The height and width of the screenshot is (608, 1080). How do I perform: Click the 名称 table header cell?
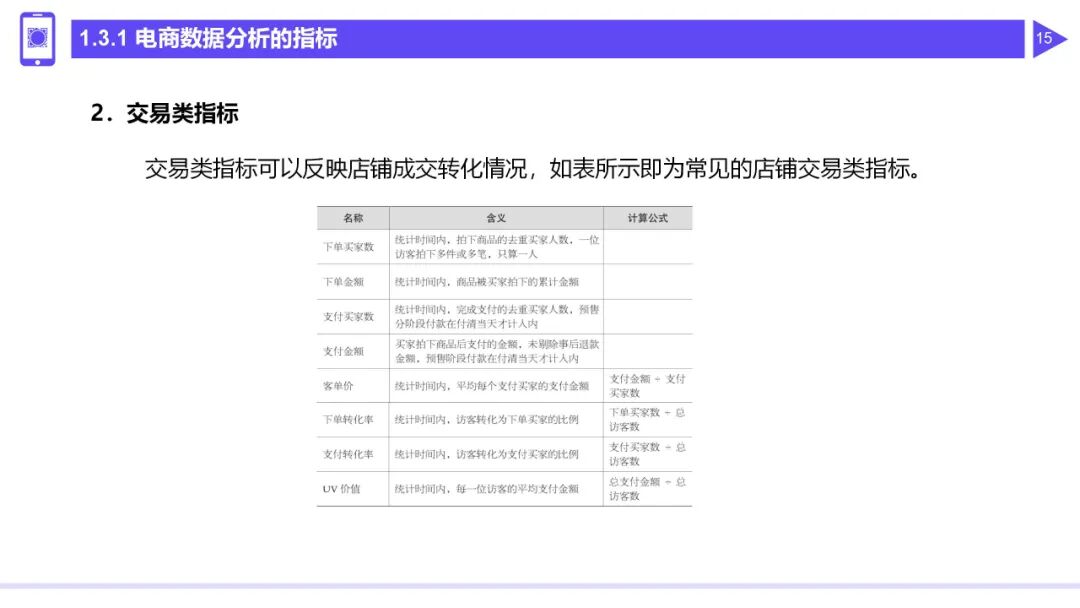pyautogui.click(x=351, y=218)
